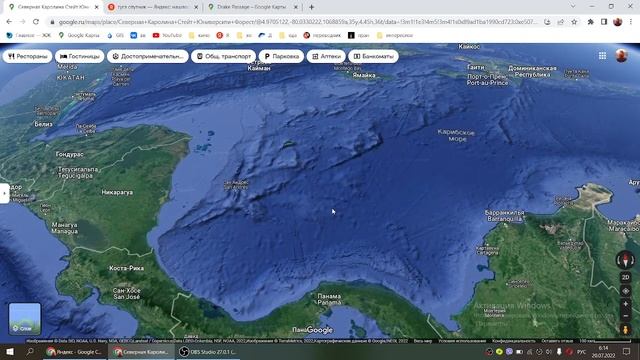Click the Весь мир footer link
640x360 pixels.
coord(423,341)
